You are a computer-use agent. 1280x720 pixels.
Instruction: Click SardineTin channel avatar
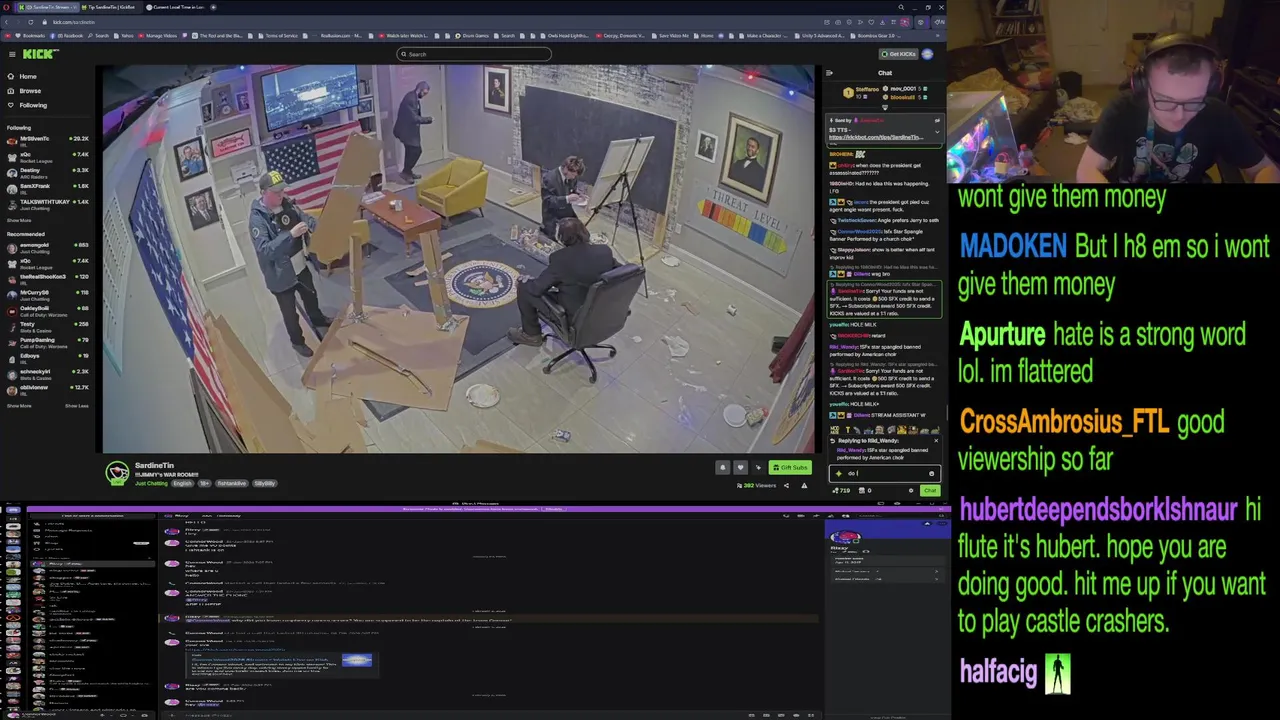(118, 472)
